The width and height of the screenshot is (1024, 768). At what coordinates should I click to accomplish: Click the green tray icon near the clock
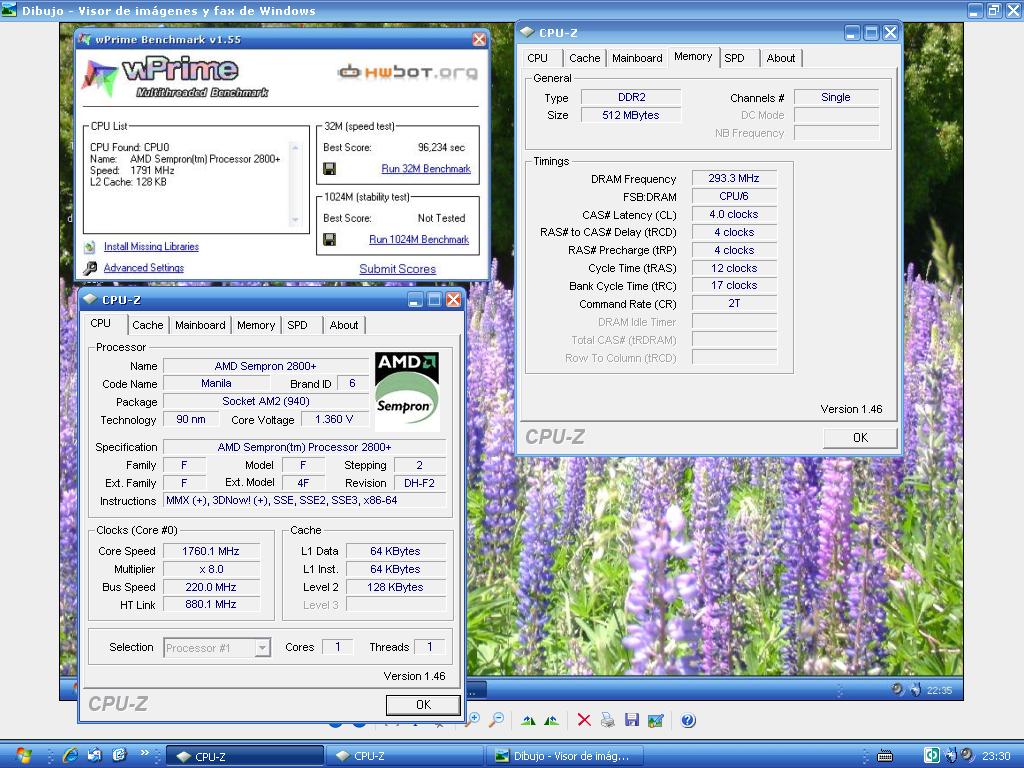pos(931,756)
